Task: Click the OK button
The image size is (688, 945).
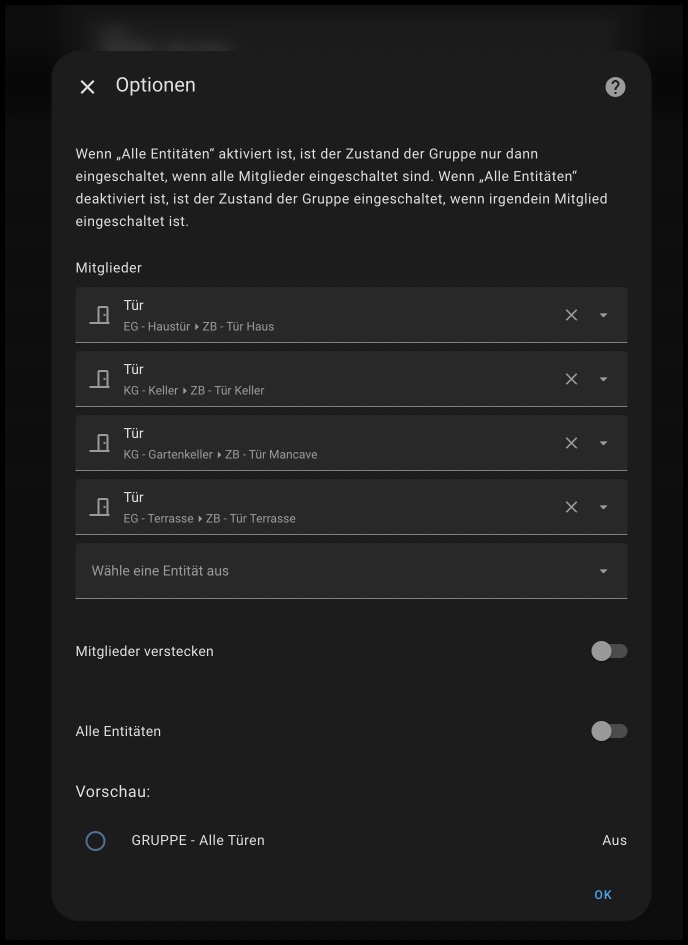Action: [602, 895]
